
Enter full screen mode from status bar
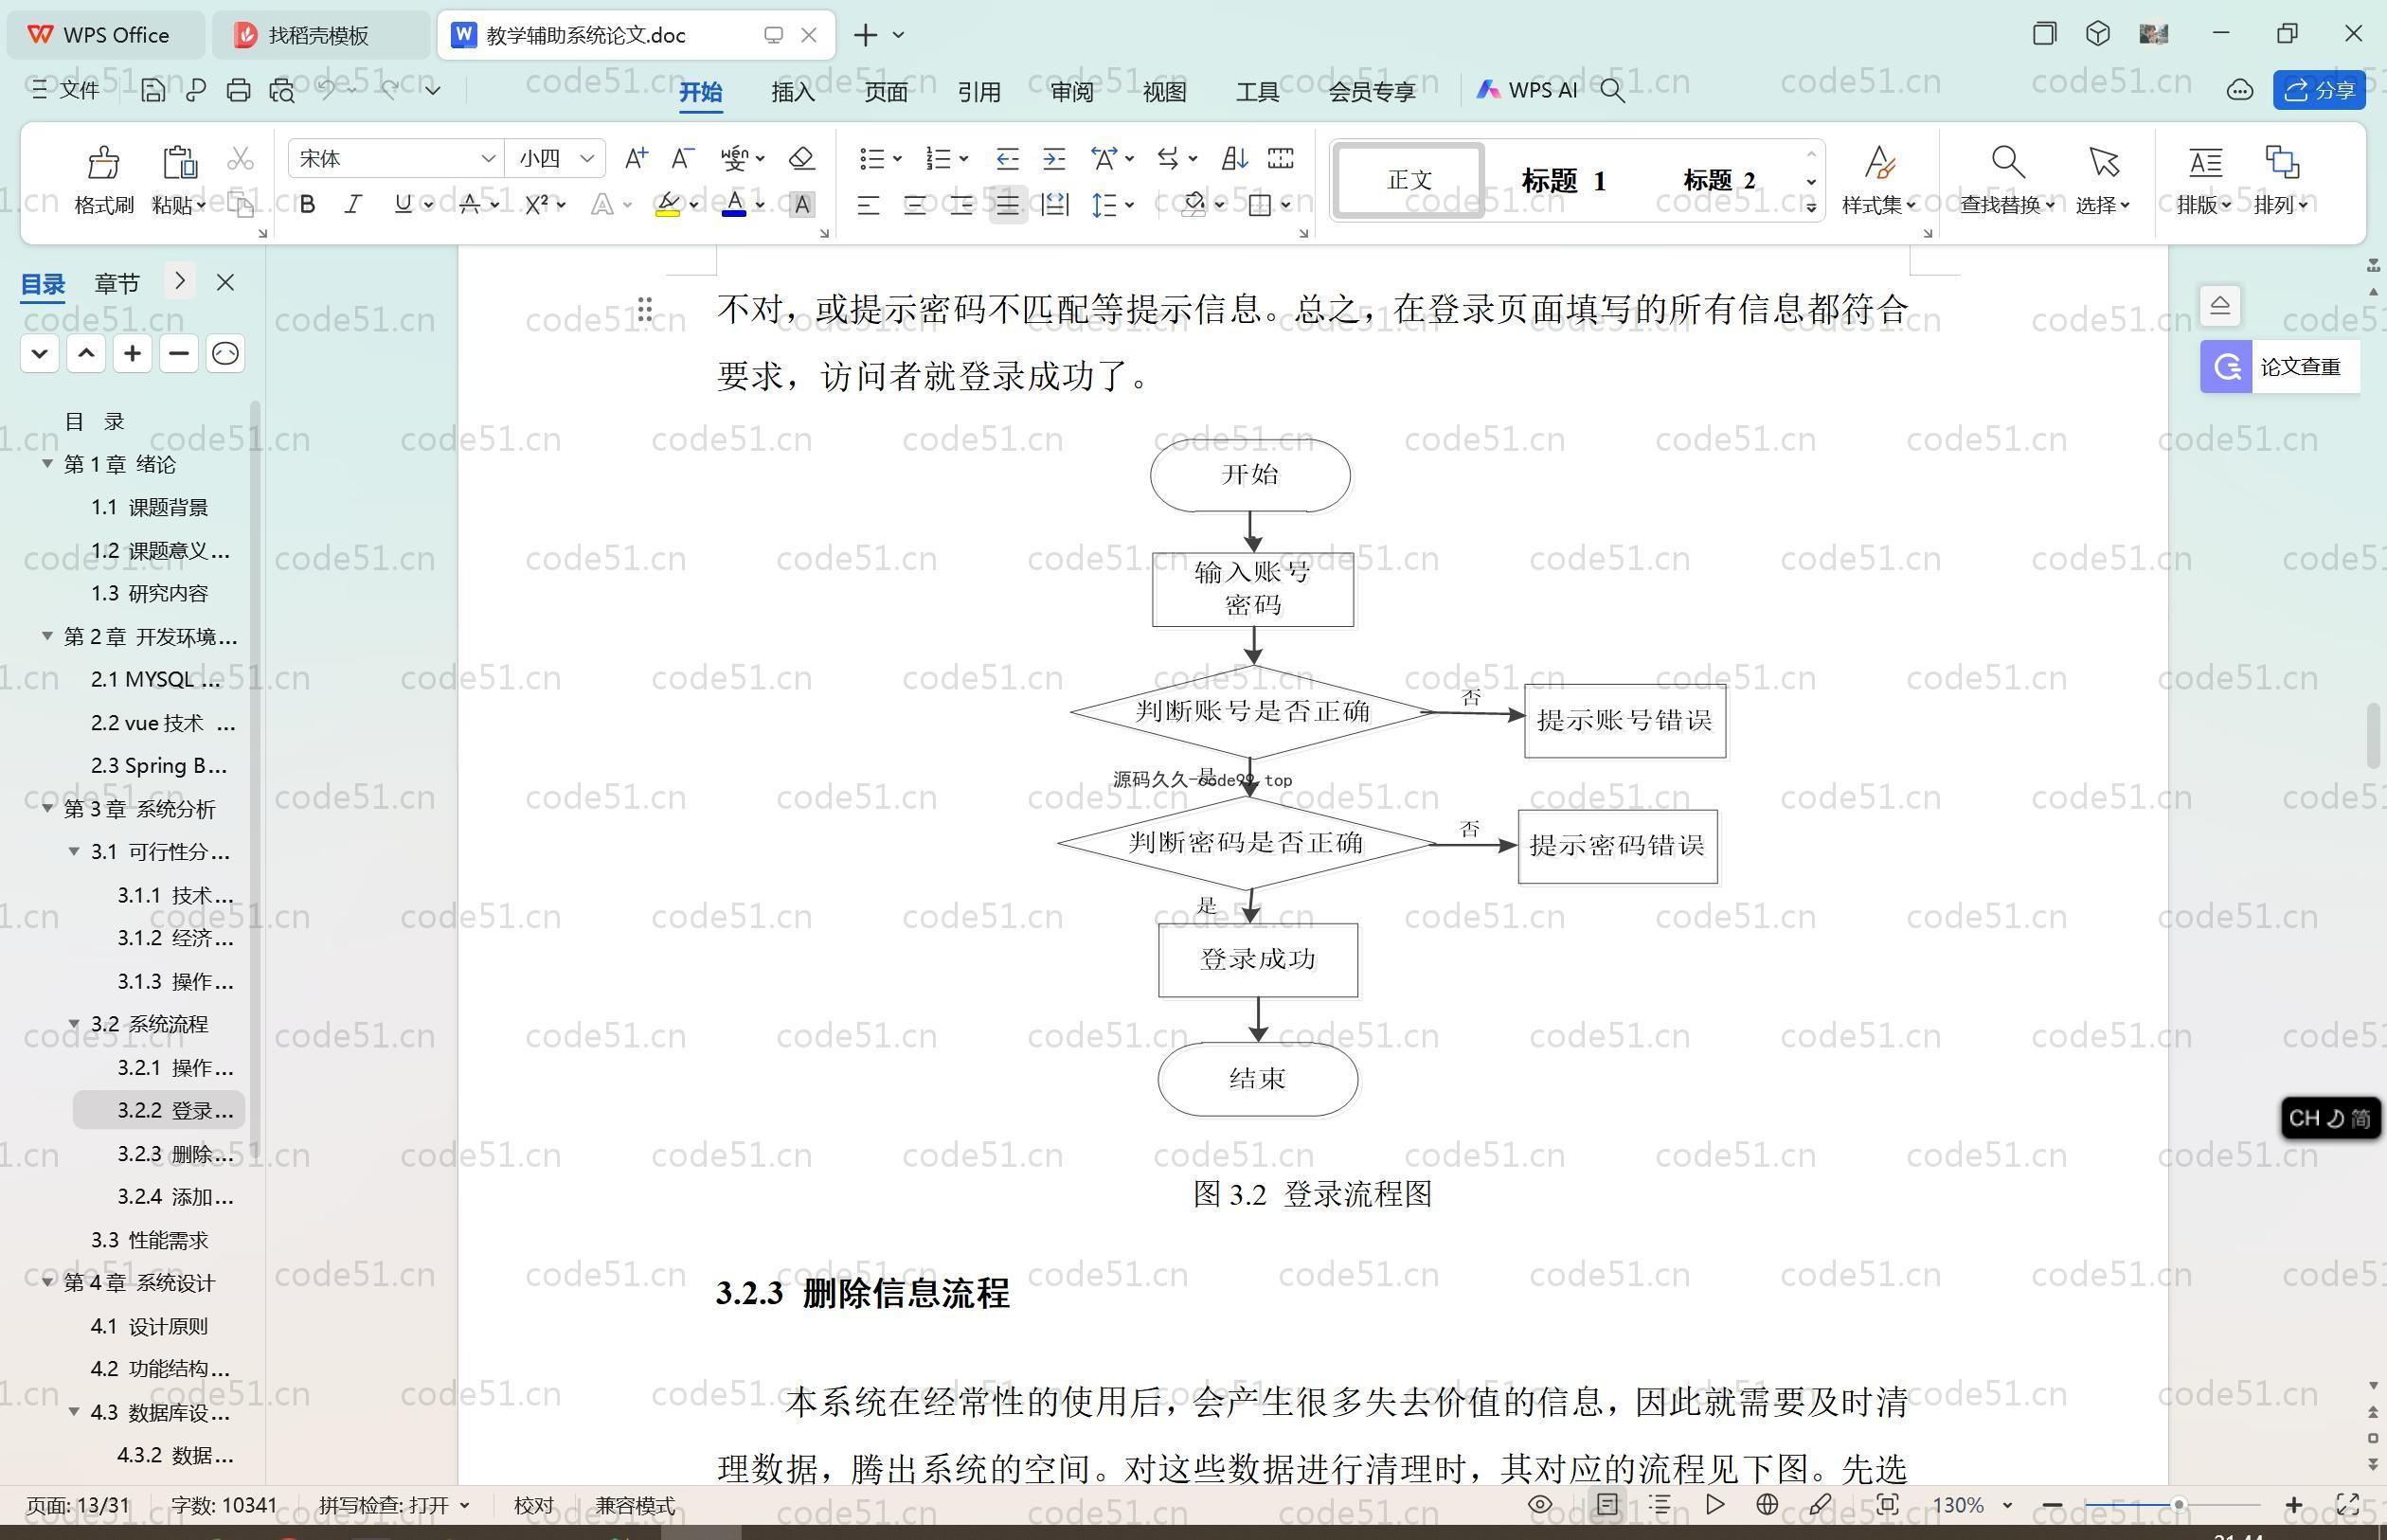point(2347,1504)
